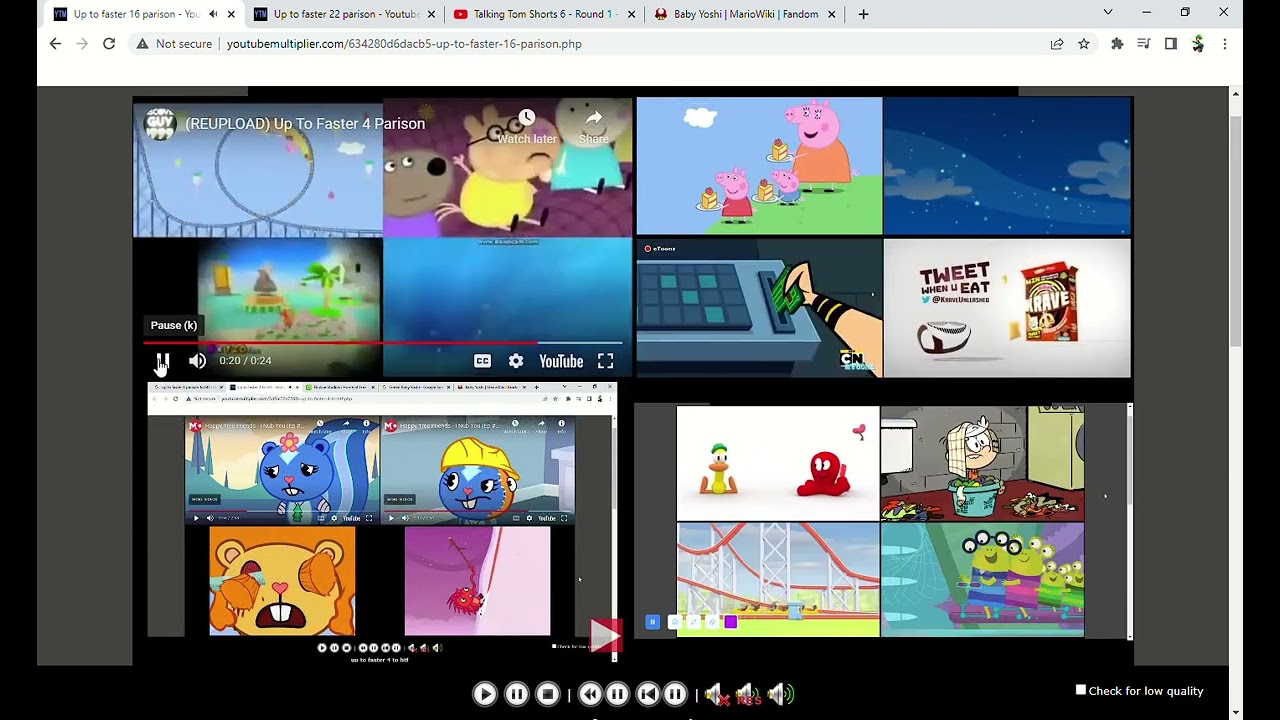Click the Peppa Pig cake video thumbnail
This screenshot has height=720, width=1280.
coord(760,166)
